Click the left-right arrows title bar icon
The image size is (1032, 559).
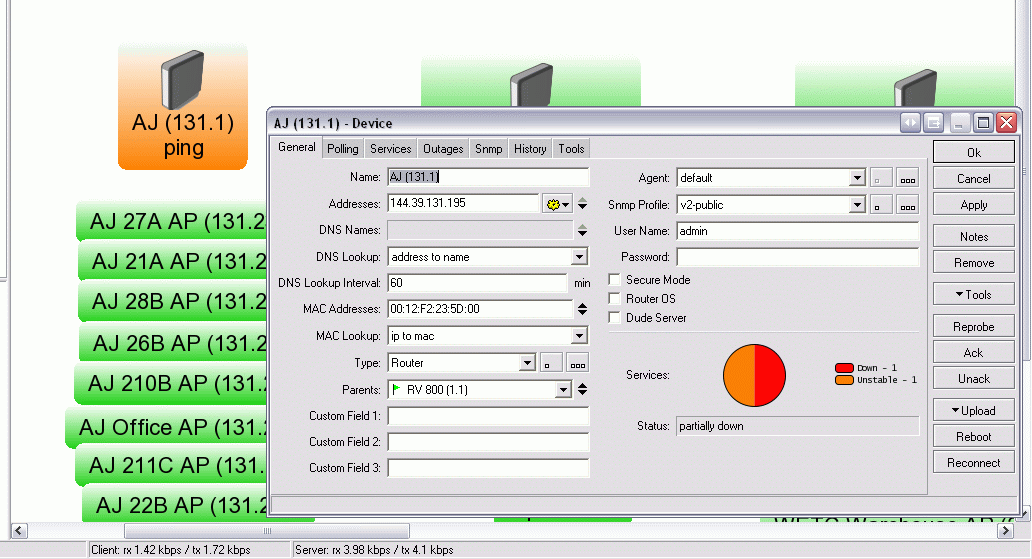click(910, 122)
